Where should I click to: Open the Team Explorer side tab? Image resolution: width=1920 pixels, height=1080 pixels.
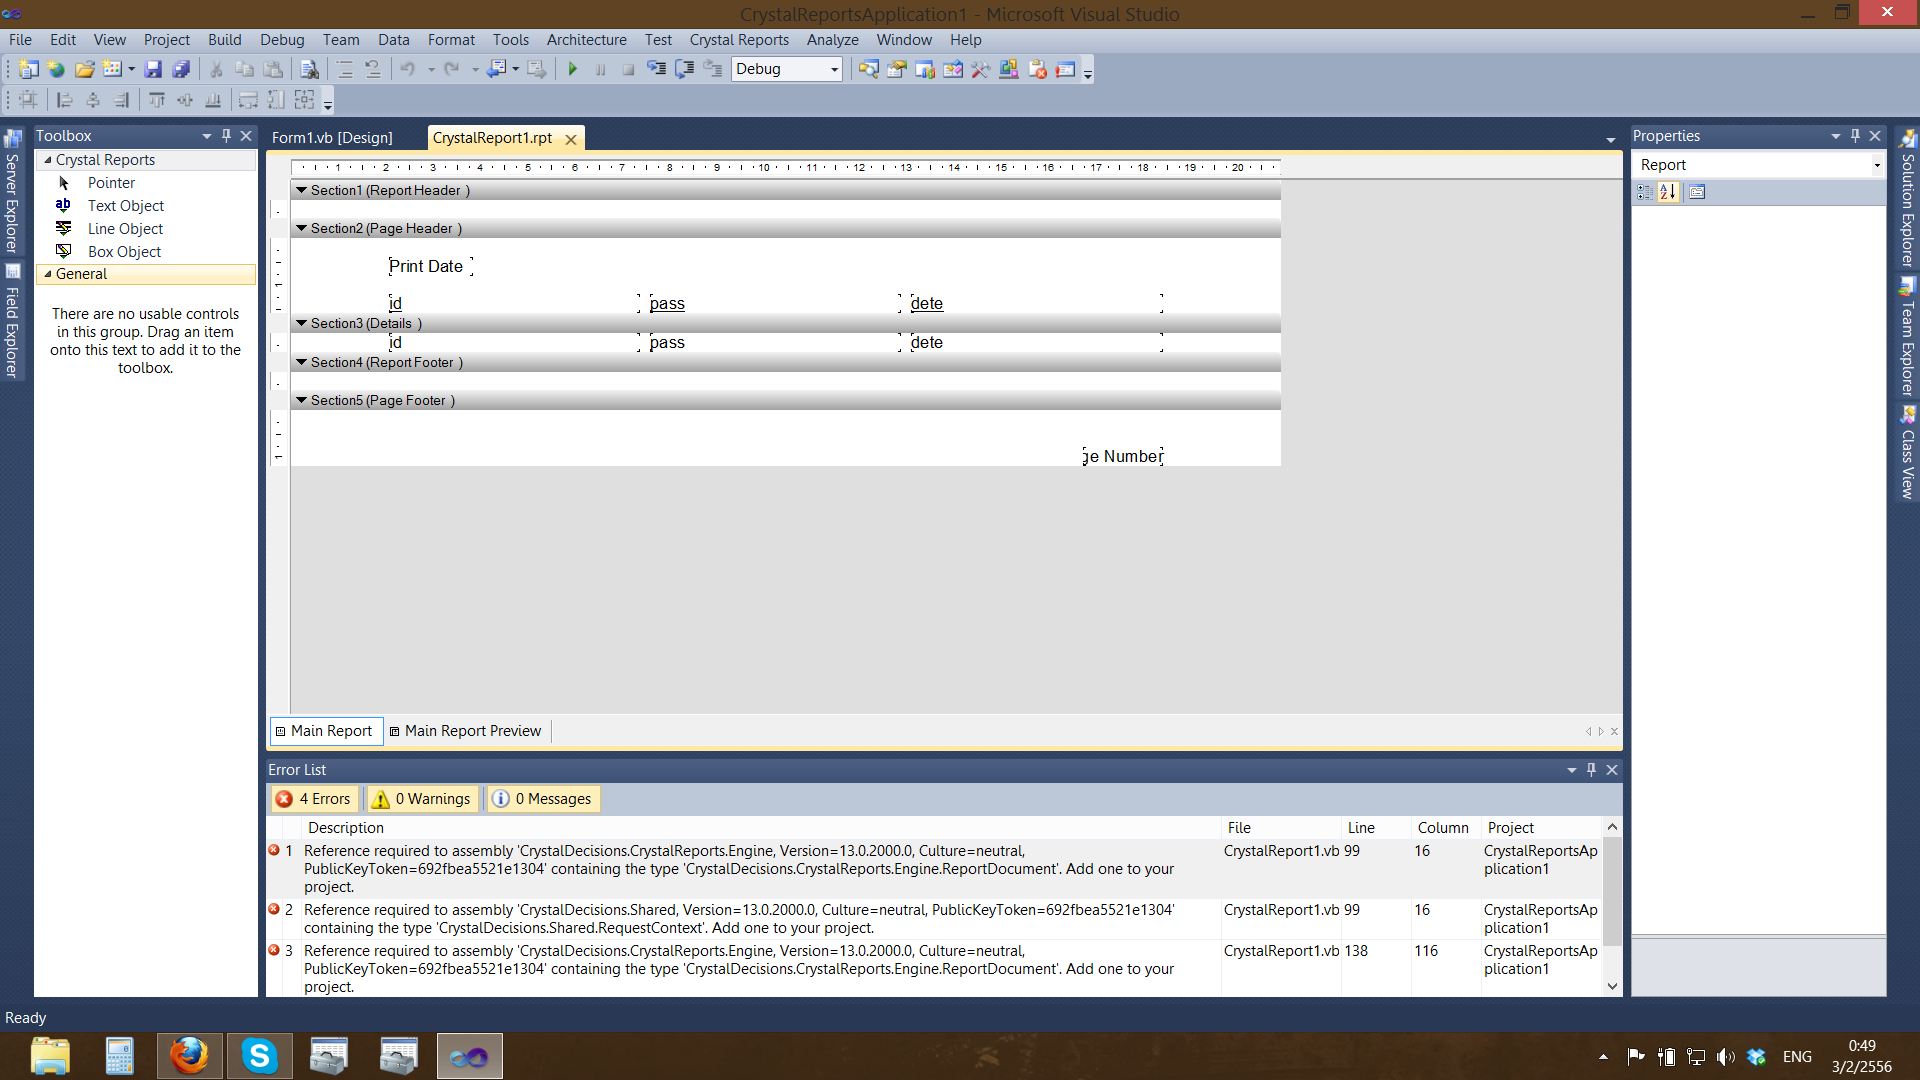pos(1908,338)
